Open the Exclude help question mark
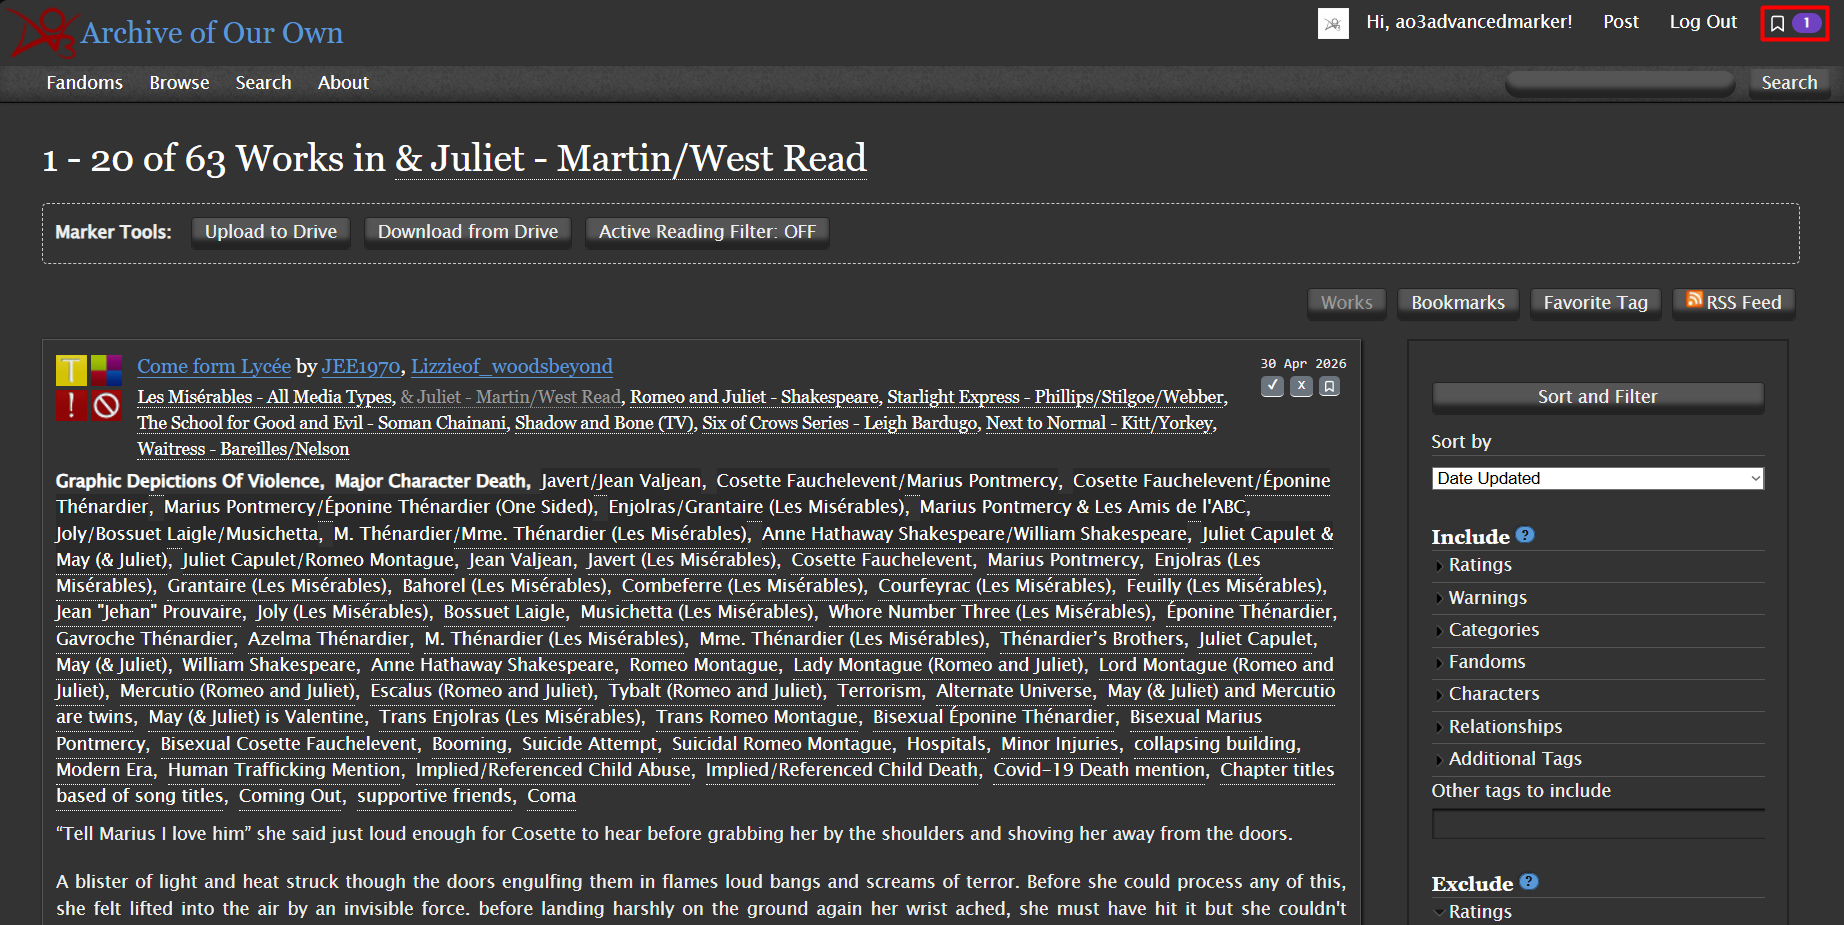 pyautogui.click(x=1529, y=882)
